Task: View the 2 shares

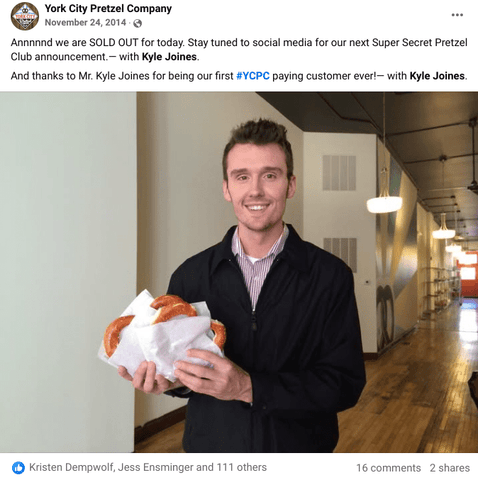Action: [x=450, y=468]
